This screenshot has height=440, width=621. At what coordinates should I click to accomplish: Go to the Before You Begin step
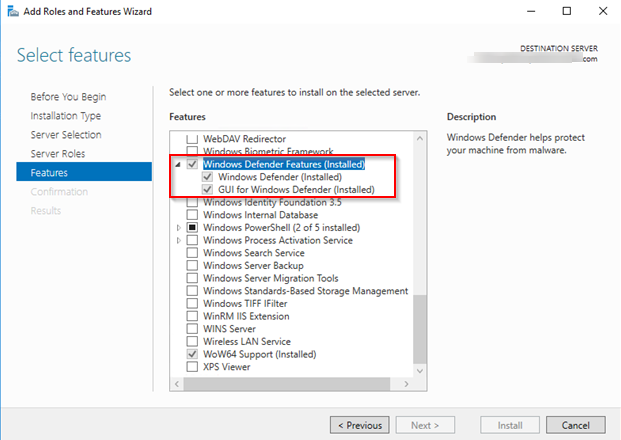point(68,97)
